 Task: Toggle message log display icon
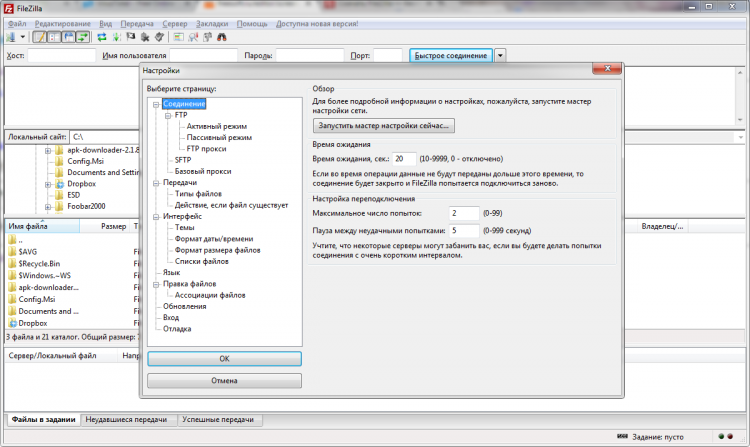click(40, 37)
